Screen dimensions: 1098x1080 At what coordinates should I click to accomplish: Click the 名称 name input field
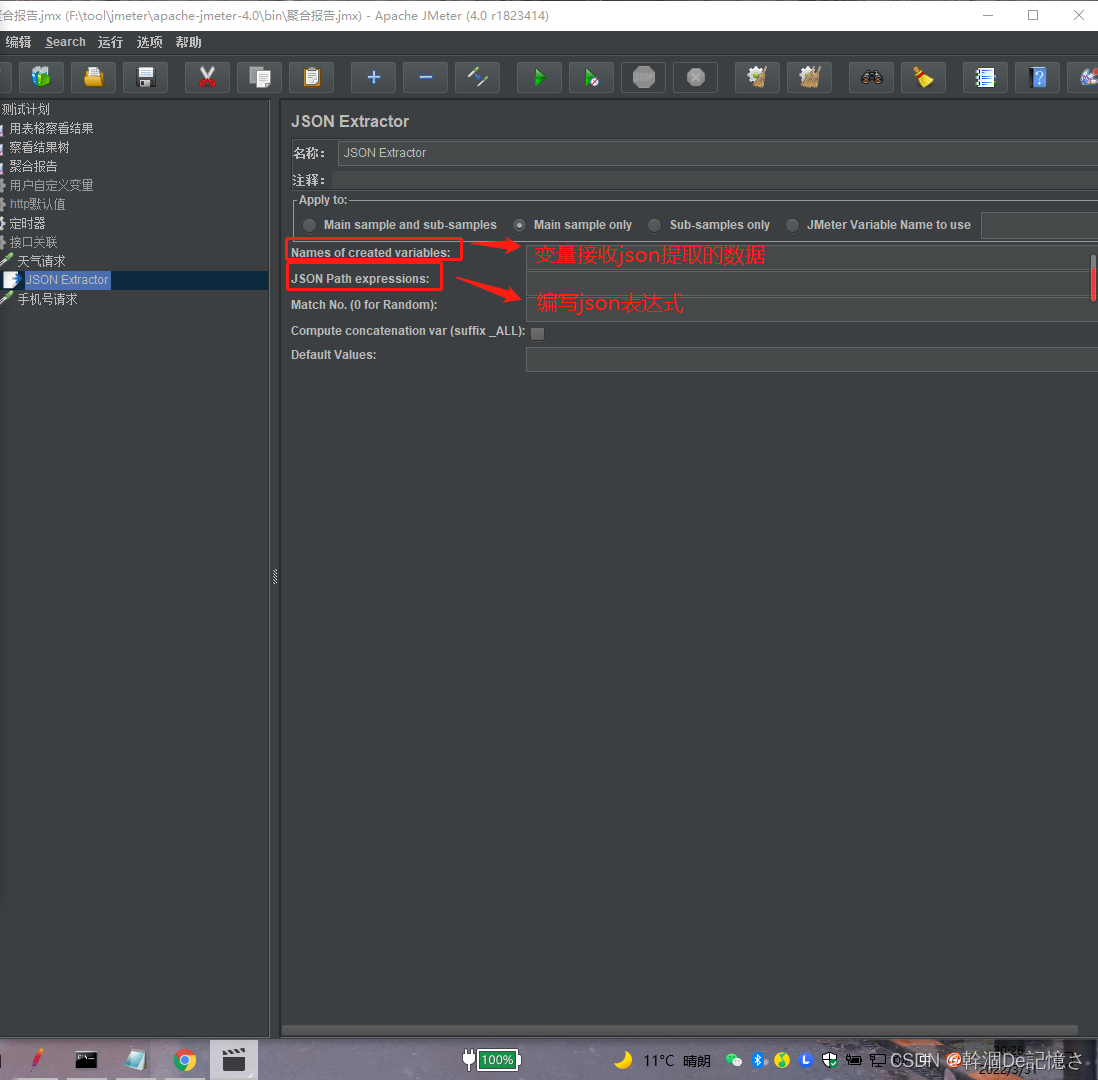tap(717, 153)
